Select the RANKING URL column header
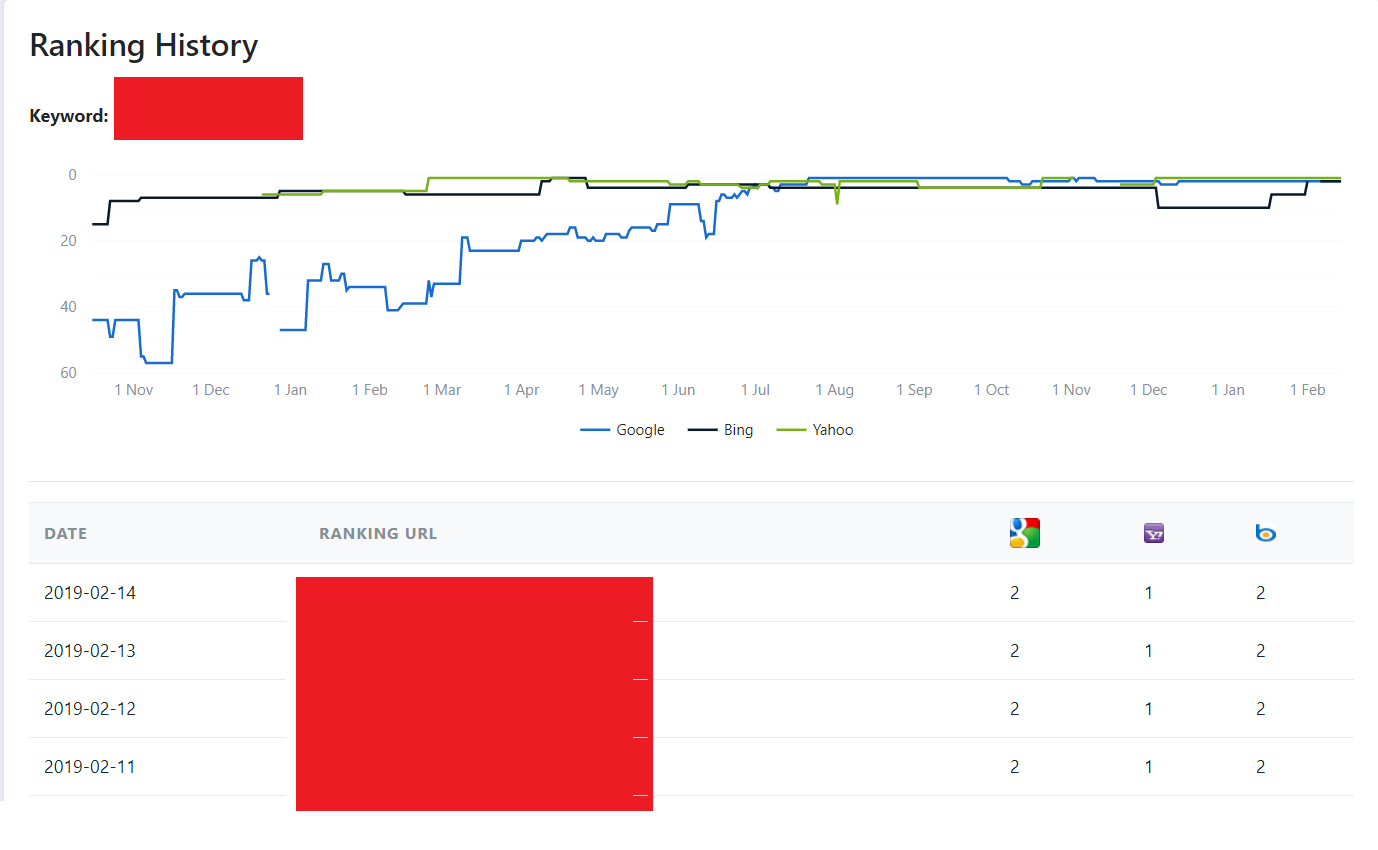The width and height of the screenshot is (1378, 850). [x=378, y=534]
